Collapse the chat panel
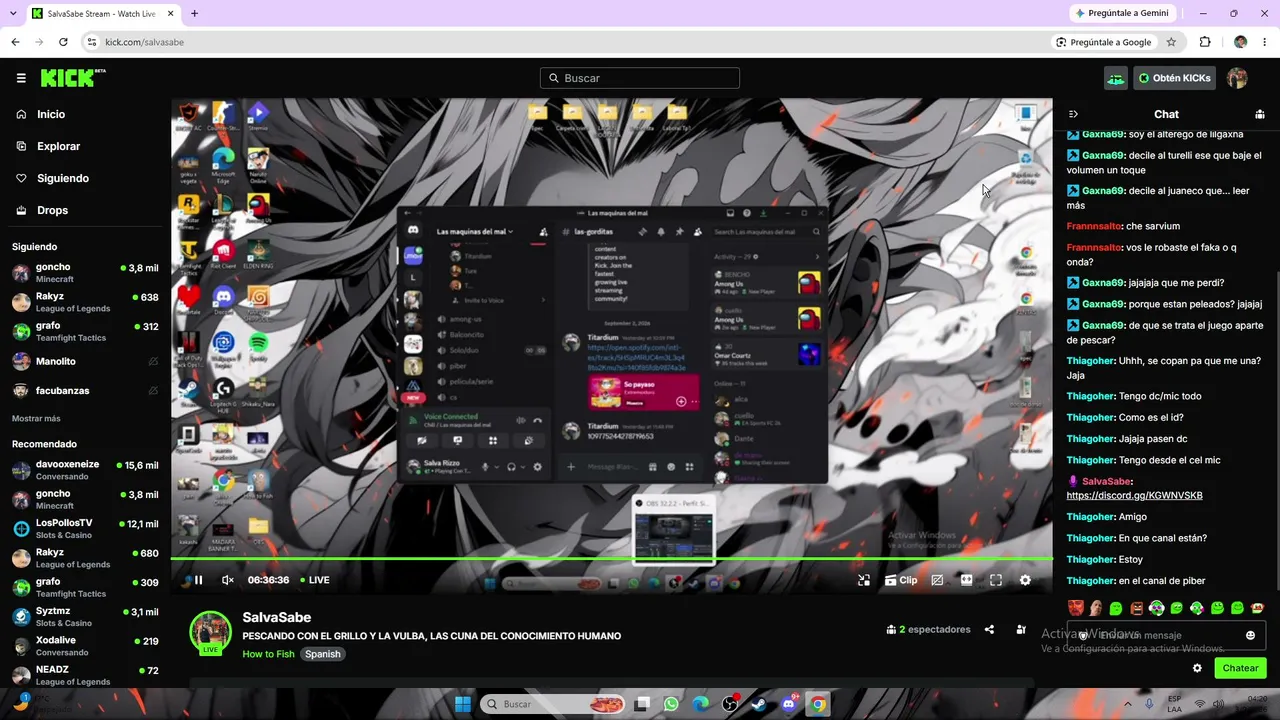The image size is (1280, 720). click(x=1073, y=114)
